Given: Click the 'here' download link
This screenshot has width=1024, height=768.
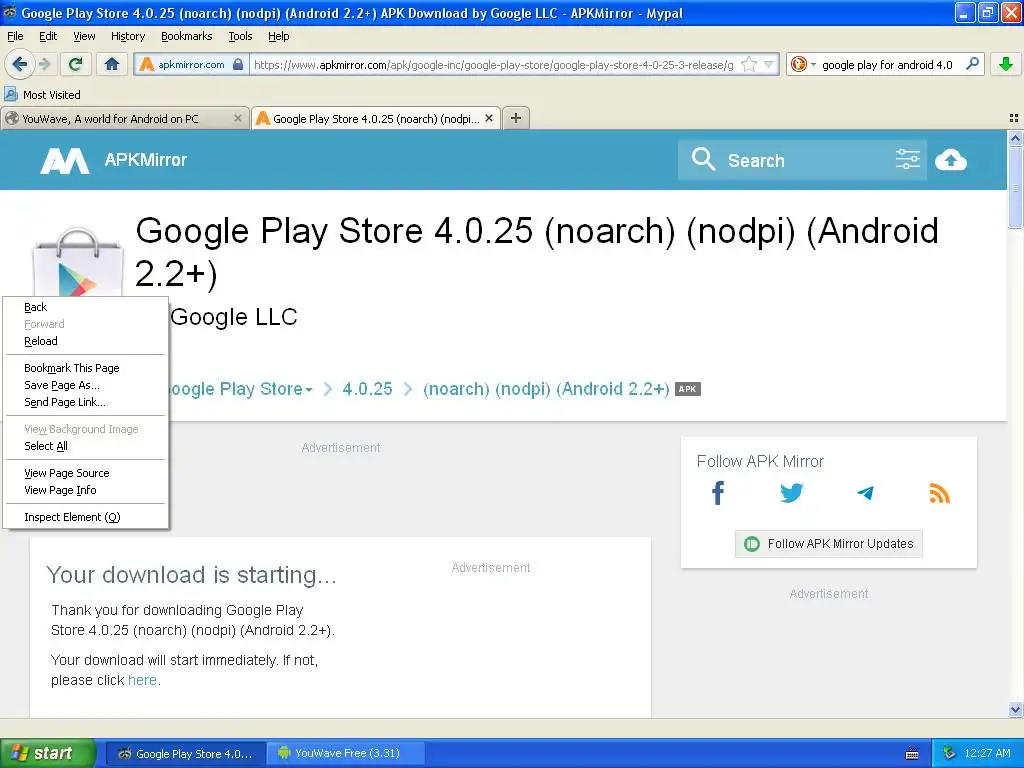Looking at the screenshot, I should point(142,680).
